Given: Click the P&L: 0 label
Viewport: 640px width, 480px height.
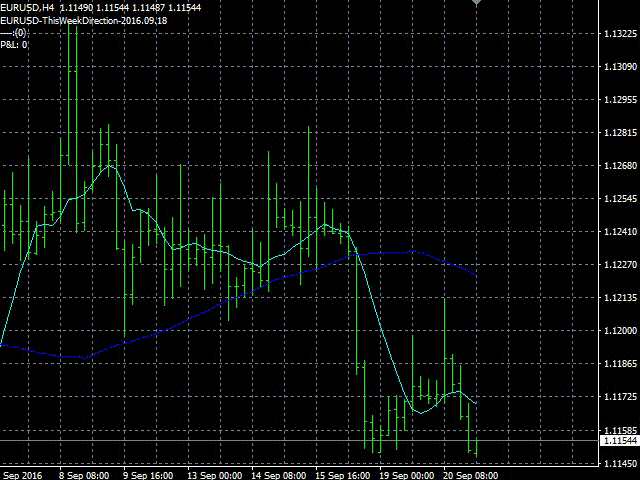Looking at the screenshot, I should [16, 44].
